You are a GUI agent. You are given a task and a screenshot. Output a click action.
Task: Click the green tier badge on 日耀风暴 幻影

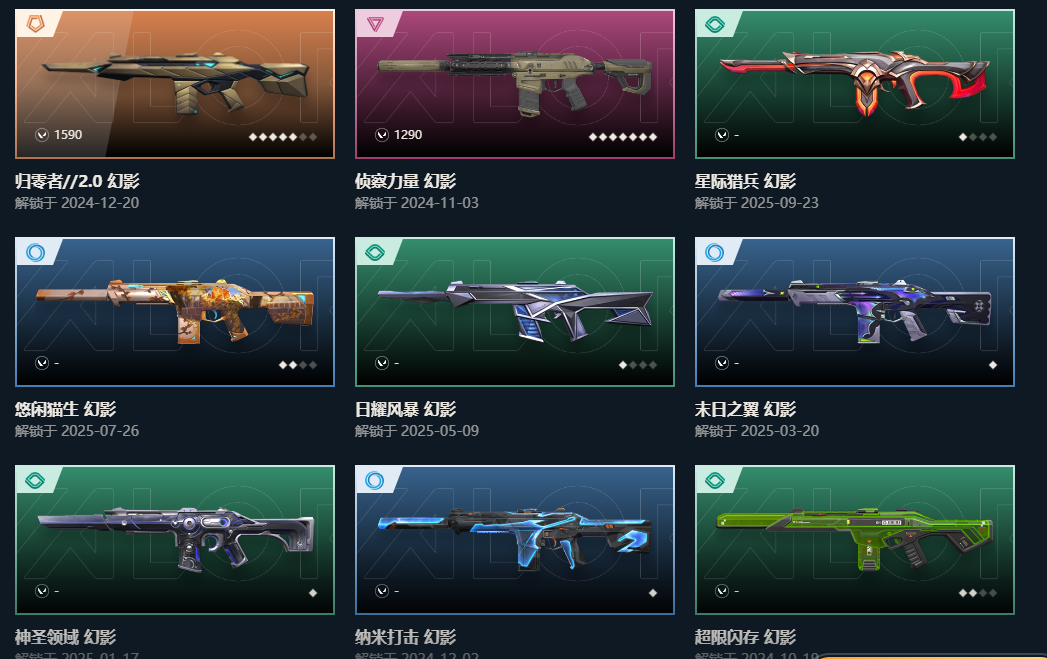click(x=375, y=252)
